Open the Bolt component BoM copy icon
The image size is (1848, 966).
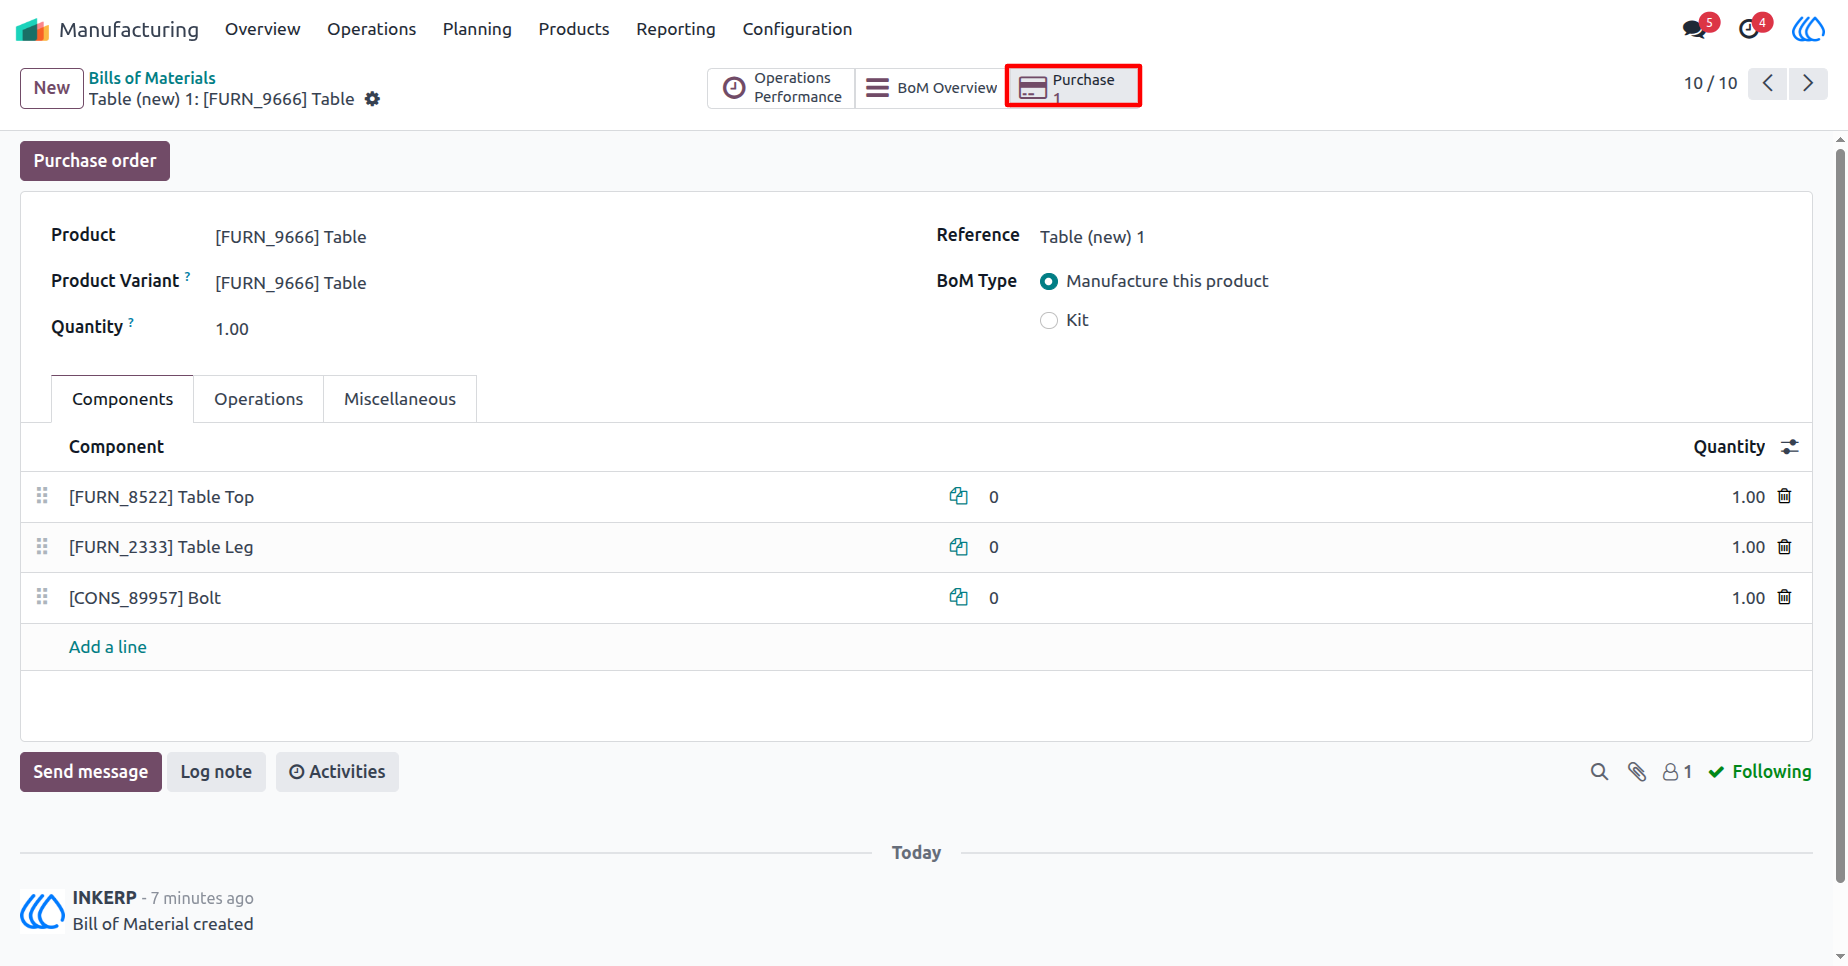(958, 597)
